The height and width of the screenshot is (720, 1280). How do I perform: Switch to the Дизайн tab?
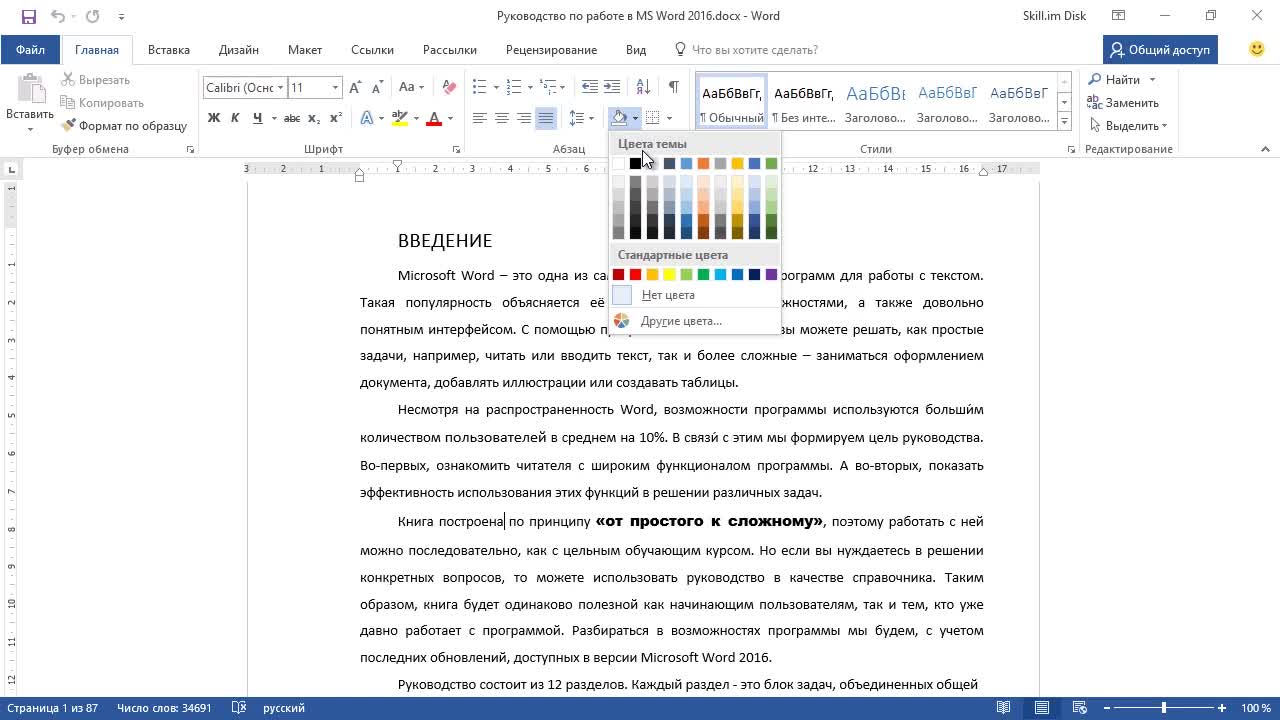pos(239,50)
